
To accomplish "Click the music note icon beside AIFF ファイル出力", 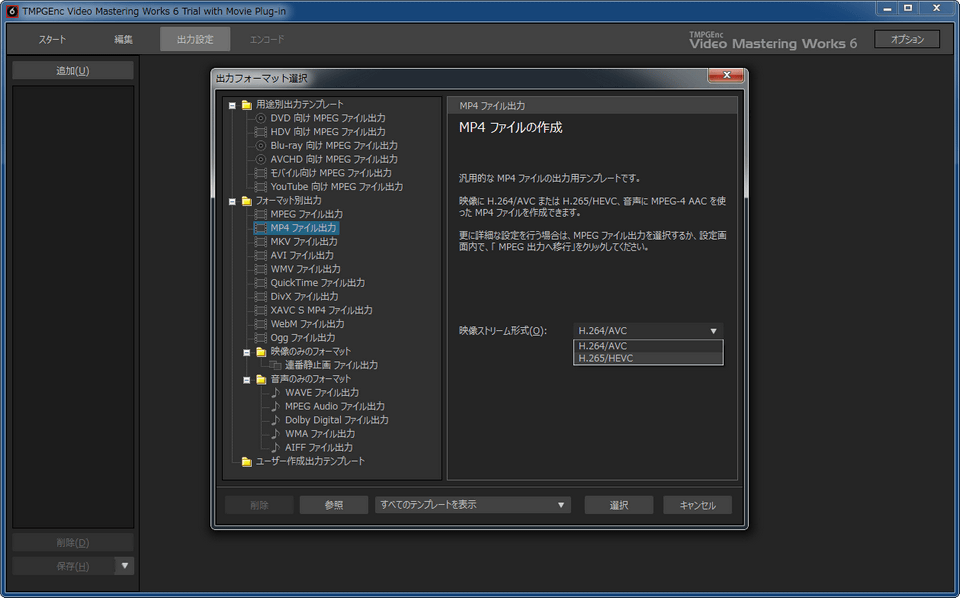I will [x=276, y=447].
